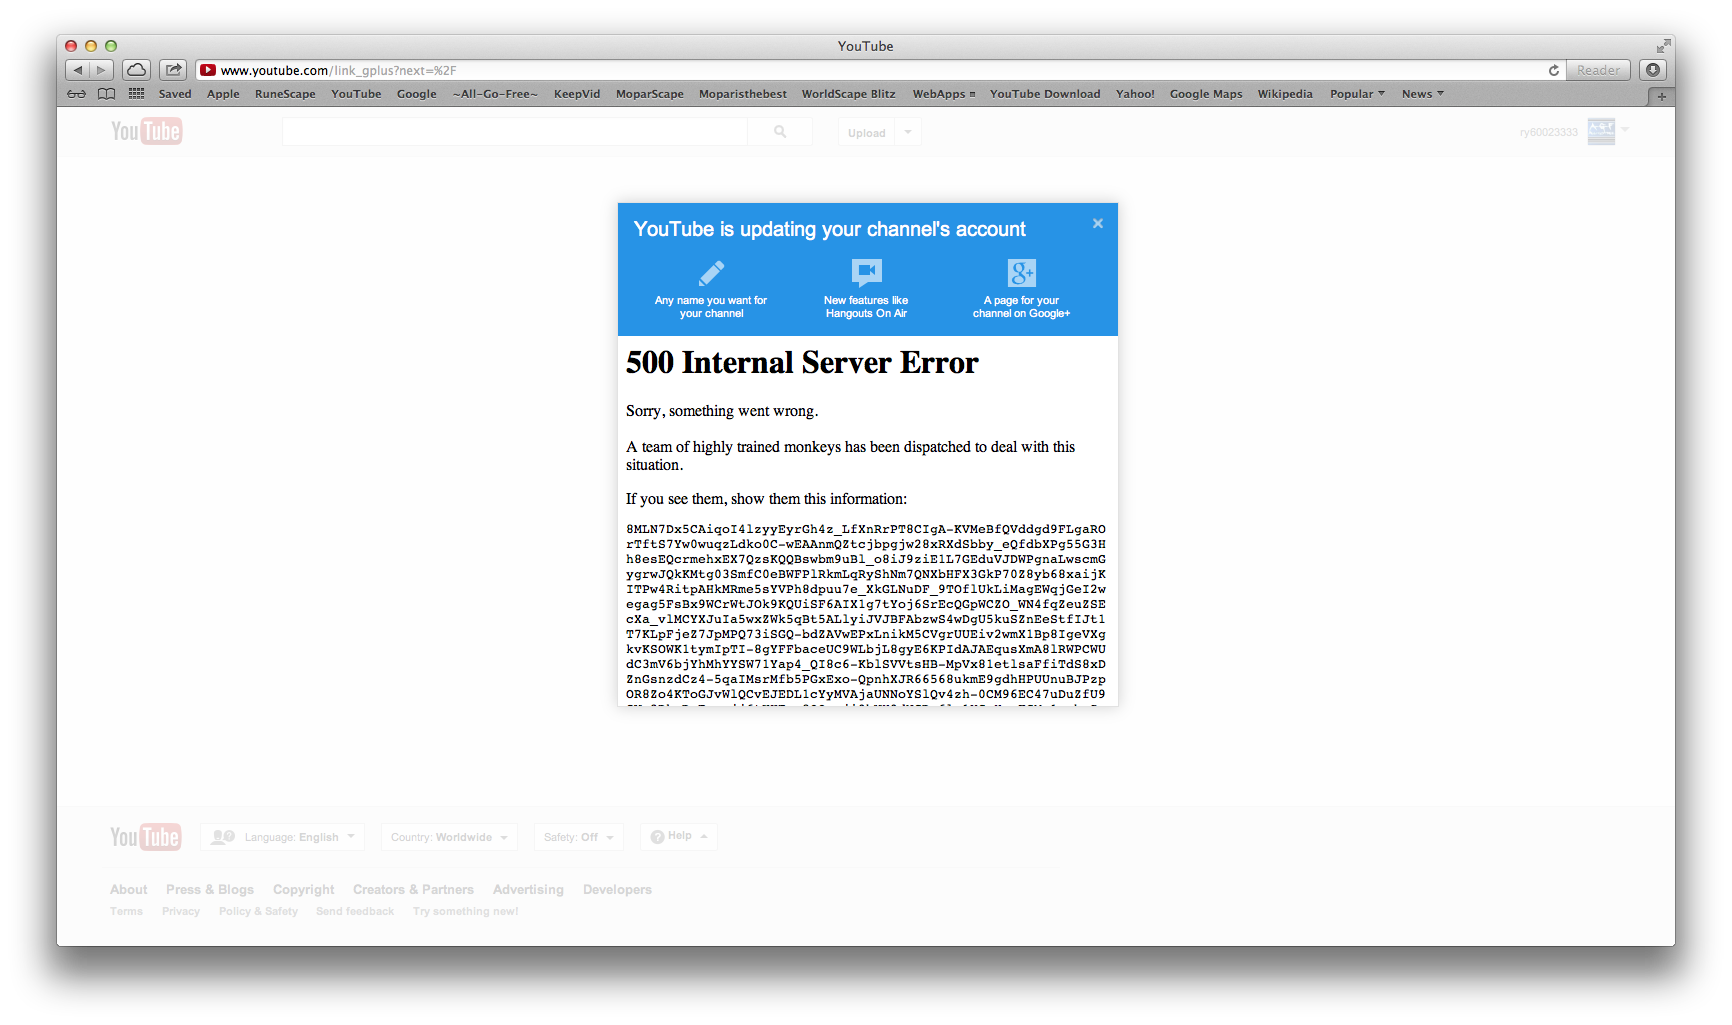Show bookmarks with the open book icon
This screenshot has height=1025, width=1732.
(x=106, y=94)
